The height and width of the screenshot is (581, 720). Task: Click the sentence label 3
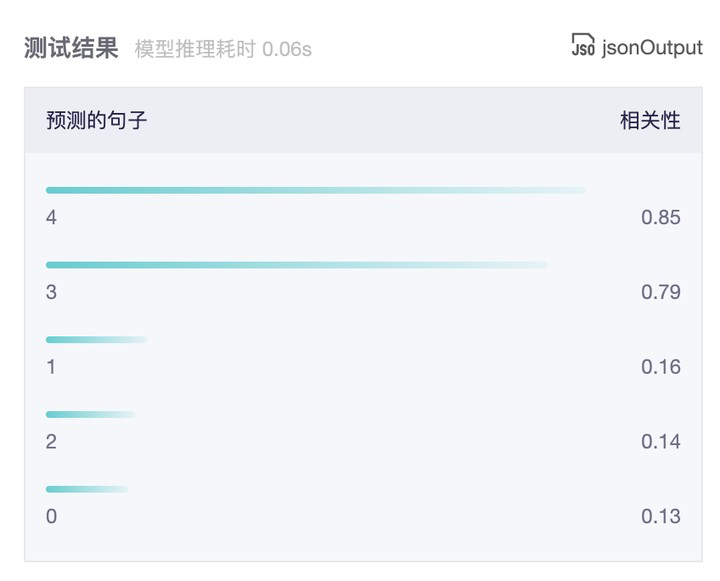[51, 292]
